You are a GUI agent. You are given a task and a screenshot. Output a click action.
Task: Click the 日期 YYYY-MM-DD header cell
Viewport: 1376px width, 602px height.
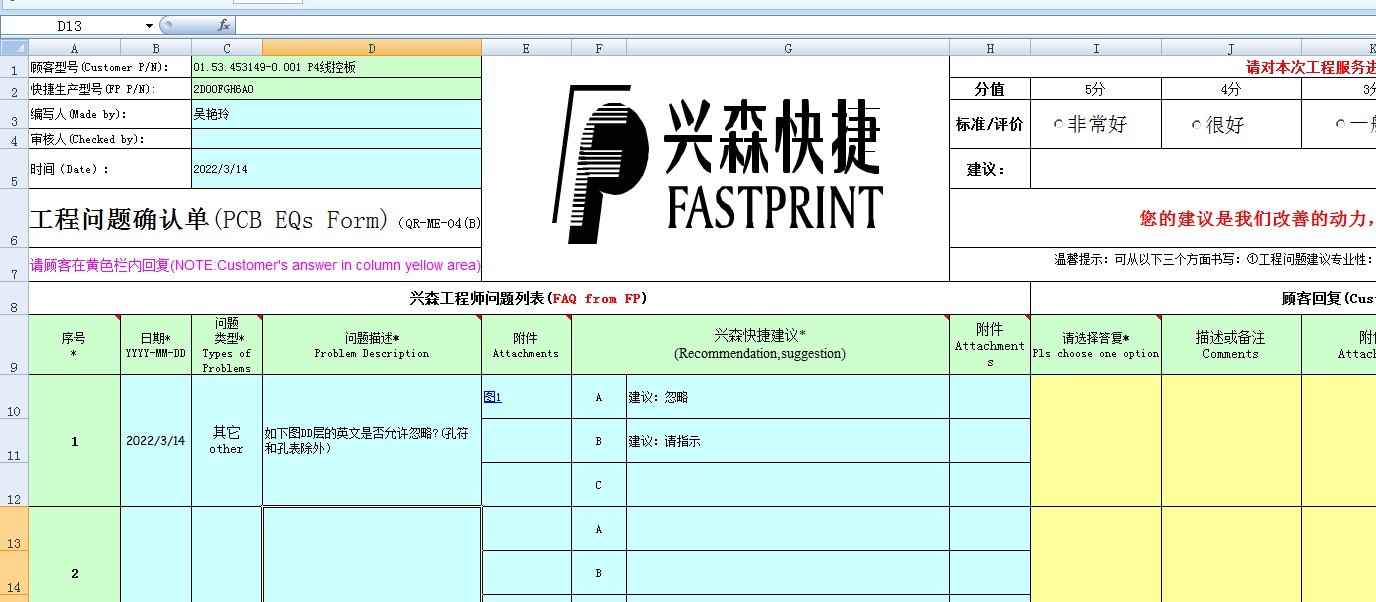coord(156,345)
